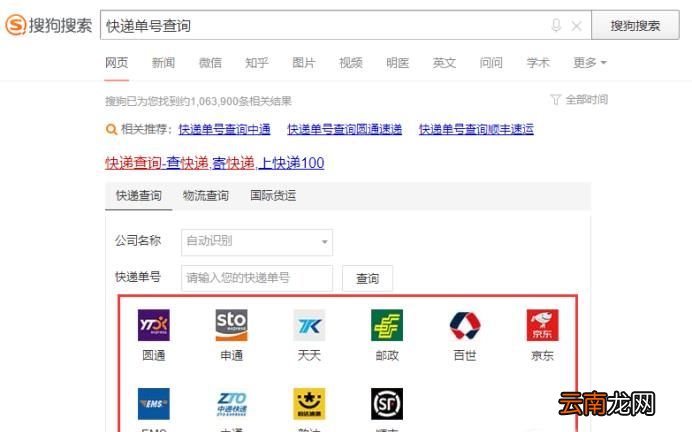Switch to the 问问 tab

pos(491,63)
